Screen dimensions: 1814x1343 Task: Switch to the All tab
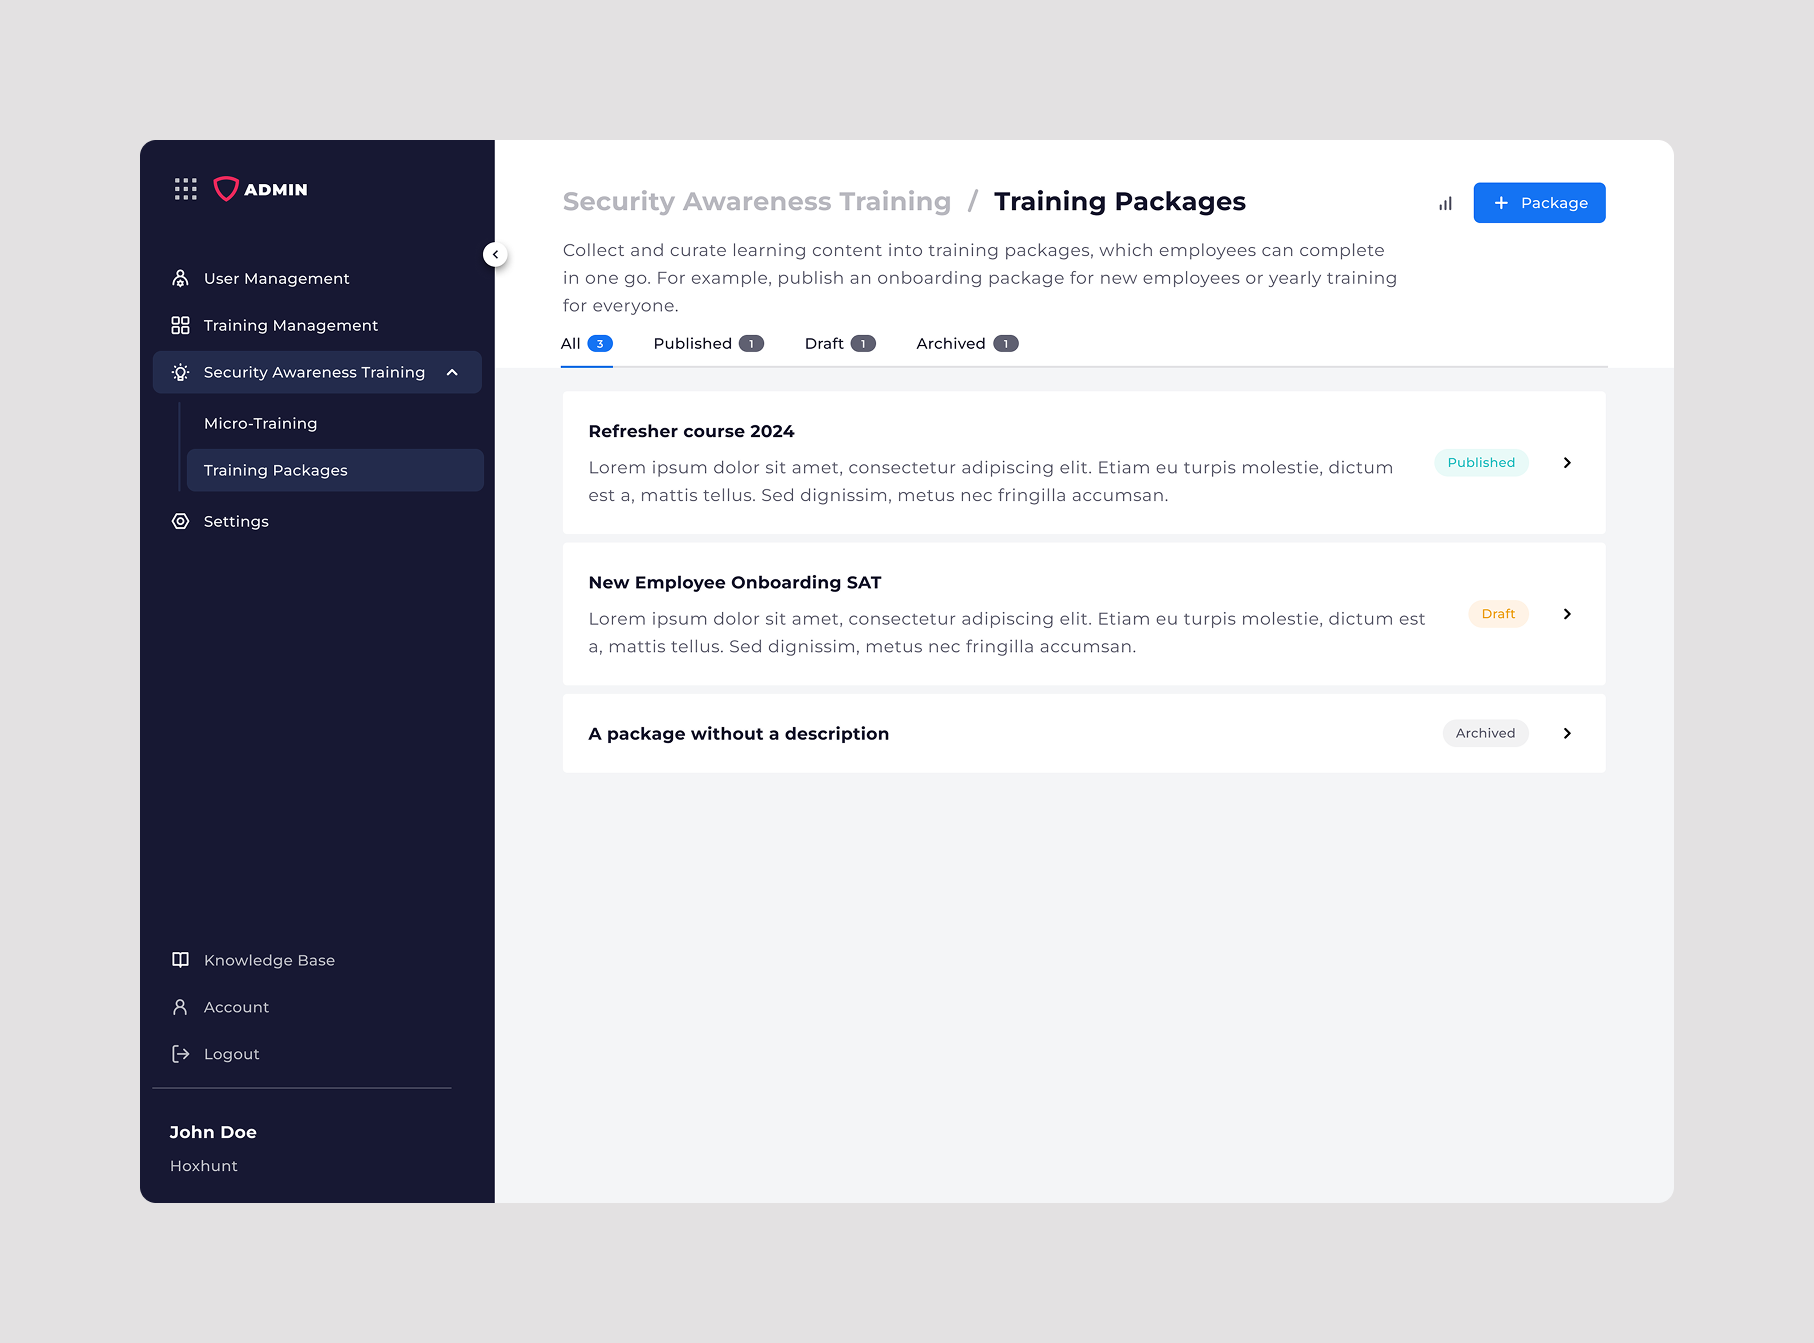[x=587, y=344]
